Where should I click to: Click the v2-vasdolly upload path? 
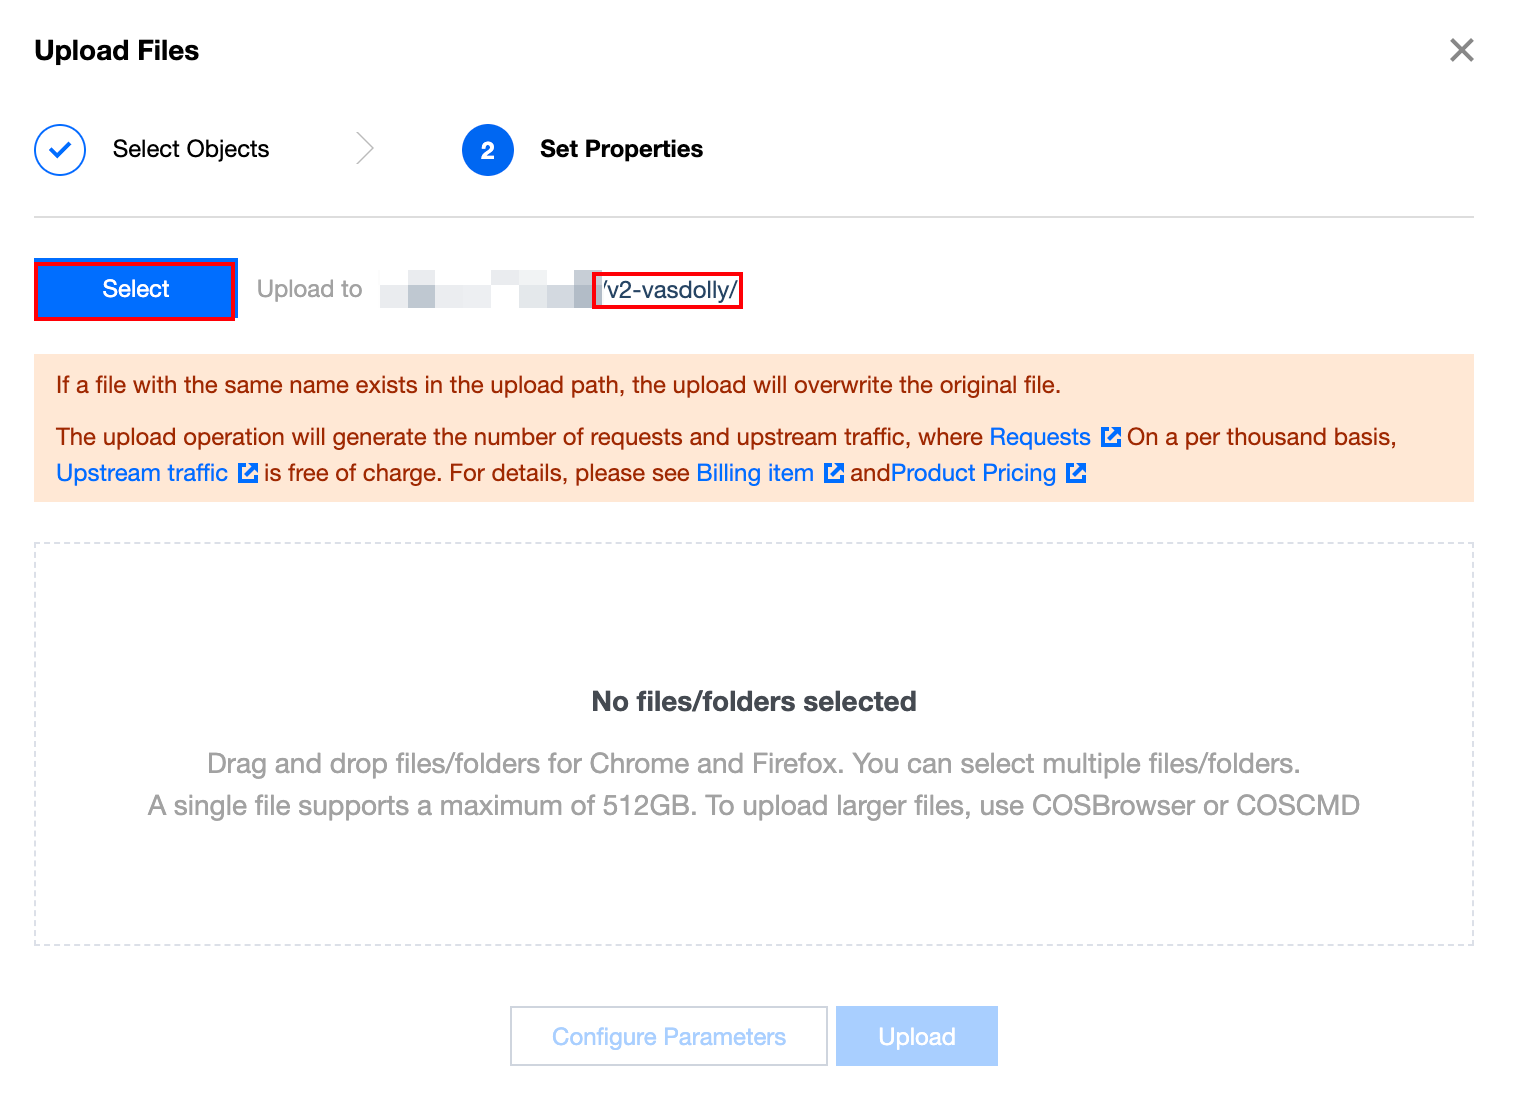point(668,290)
